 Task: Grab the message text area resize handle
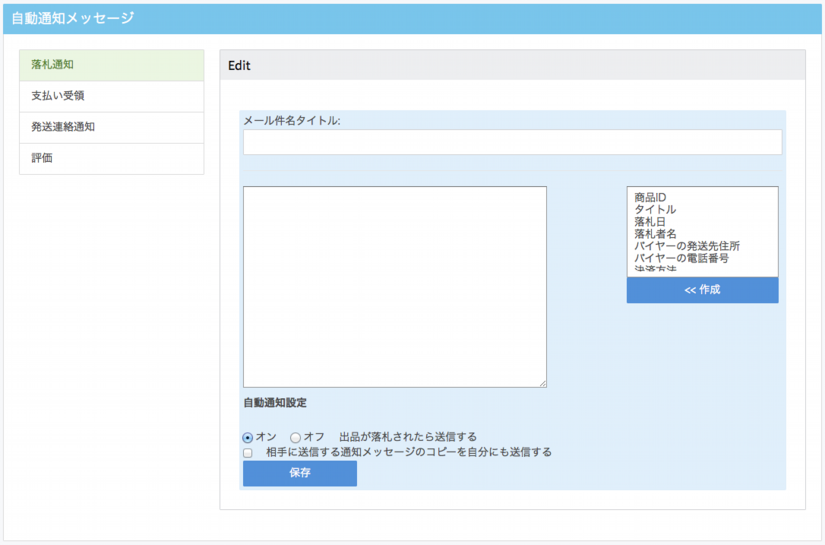[543, 383]
